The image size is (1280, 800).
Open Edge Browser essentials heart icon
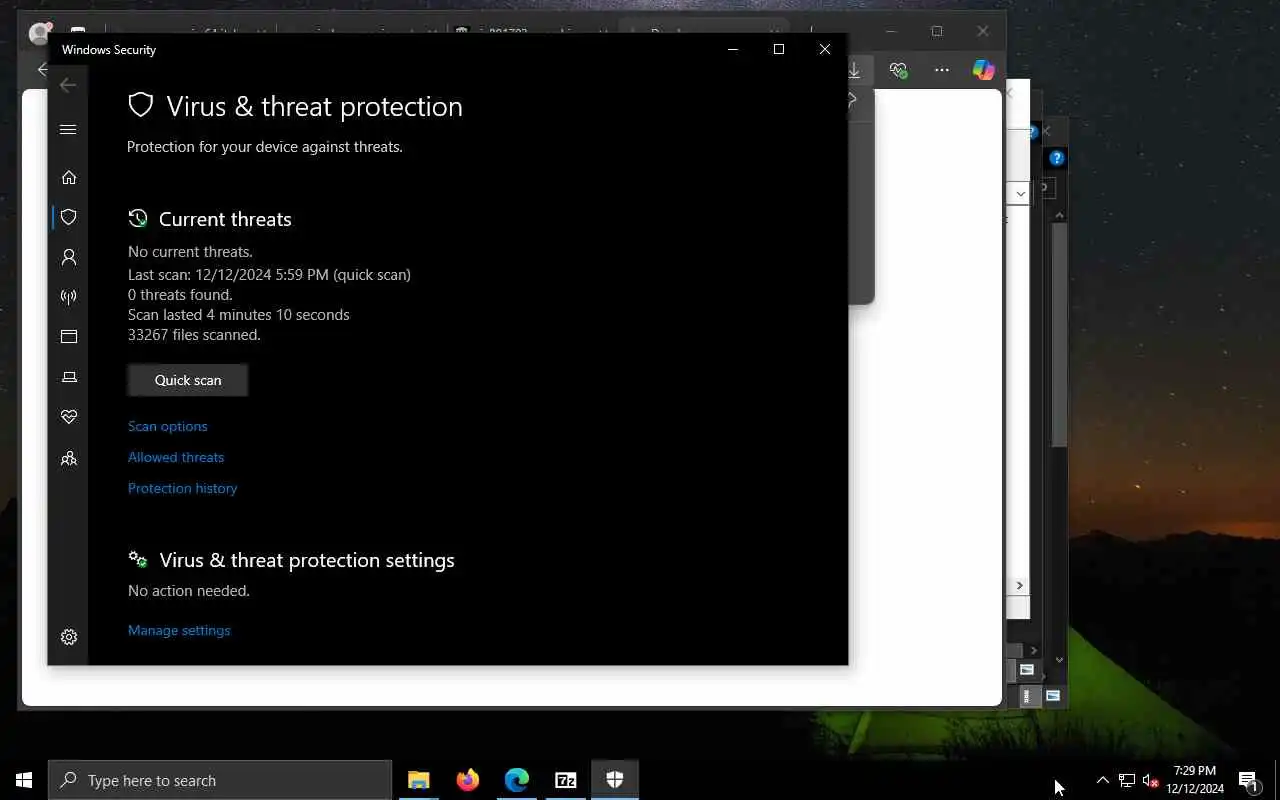pyautogui.click(x=898, y=70)
